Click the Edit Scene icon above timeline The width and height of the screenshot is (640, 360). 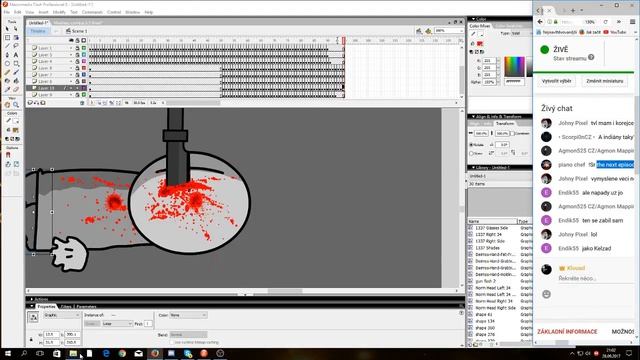pyautogui.click(x=419, y=31)
